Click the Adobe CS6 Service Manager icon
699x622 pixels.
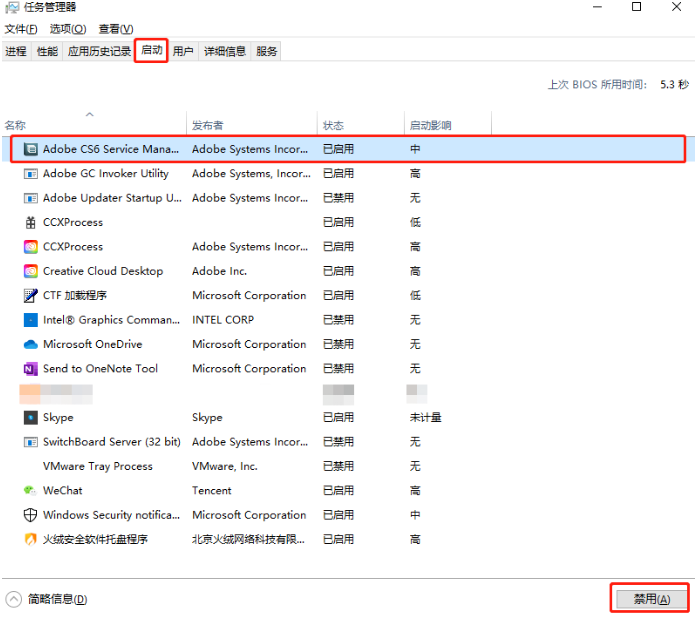[30, 149]
